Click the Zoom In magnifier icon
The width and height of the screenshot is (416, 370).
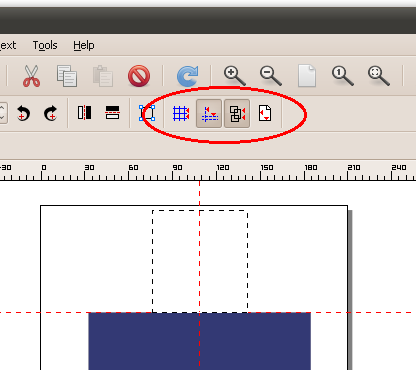click(235, 76)
